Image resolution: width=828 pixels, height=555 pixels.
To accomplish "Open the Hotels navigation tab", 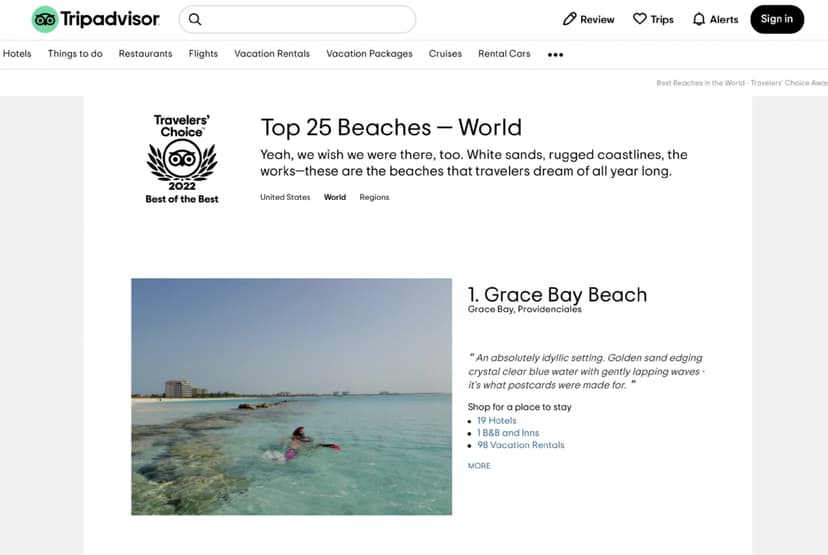I will click(17, 54).
